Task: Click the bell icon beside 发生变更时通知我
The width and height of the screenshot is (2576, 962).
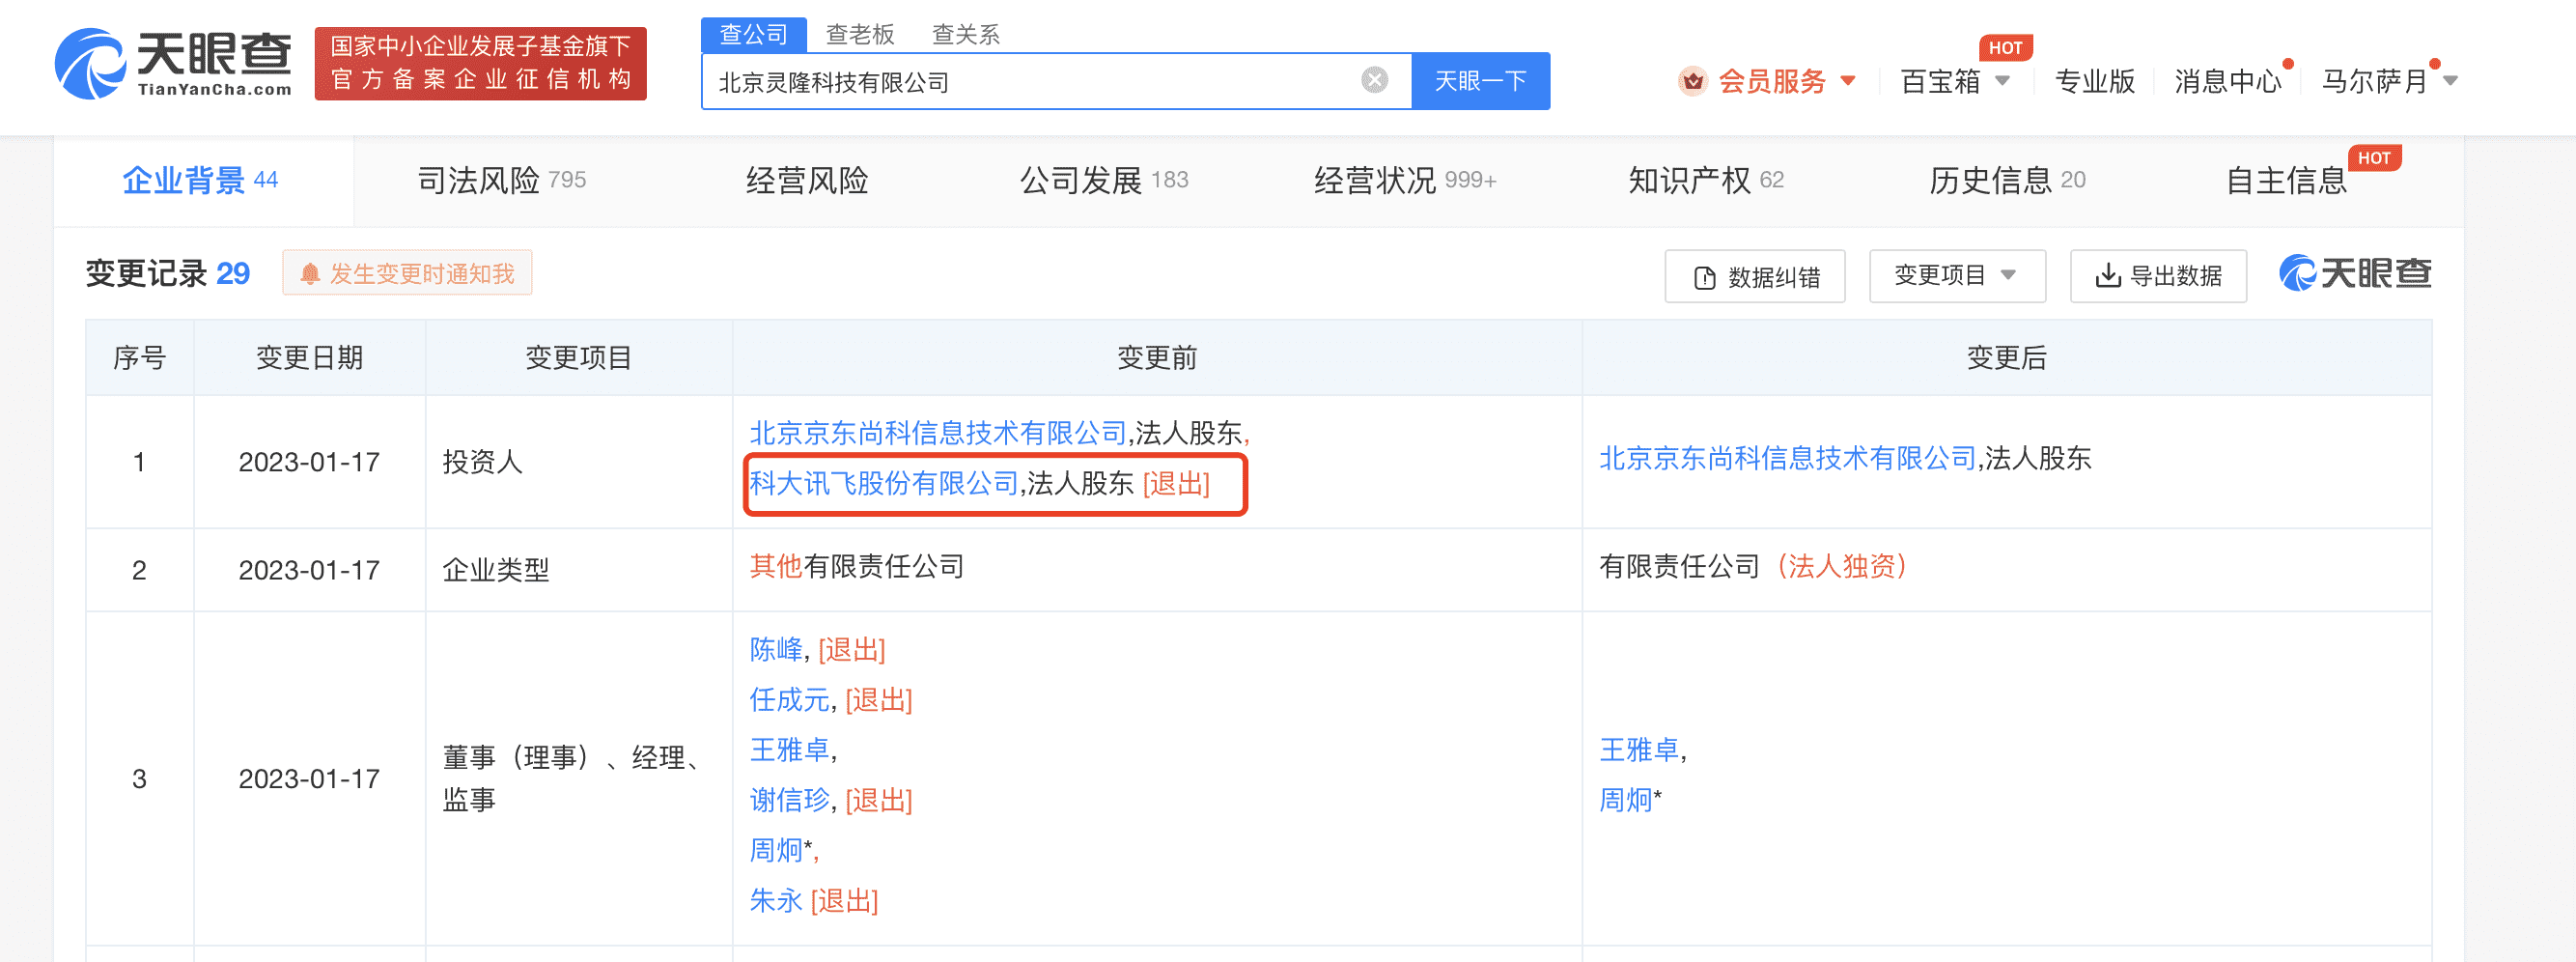Action: [x=313, y=271]
